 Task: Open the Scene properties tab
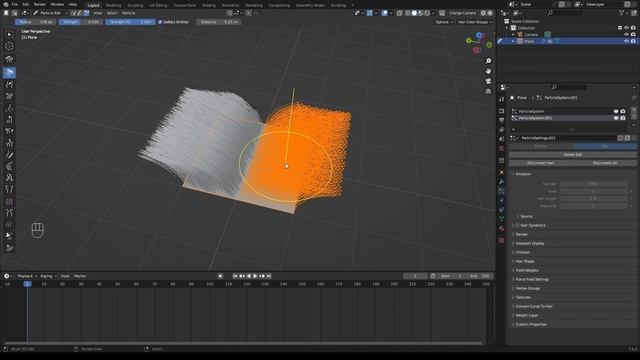502,139
